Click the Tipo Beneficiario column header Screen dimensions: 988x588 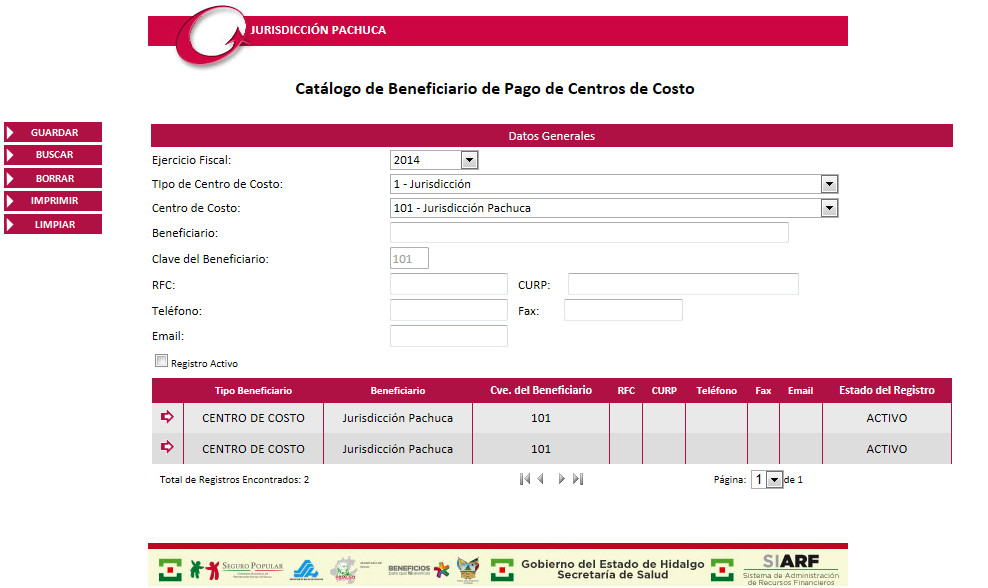(253, 391)
